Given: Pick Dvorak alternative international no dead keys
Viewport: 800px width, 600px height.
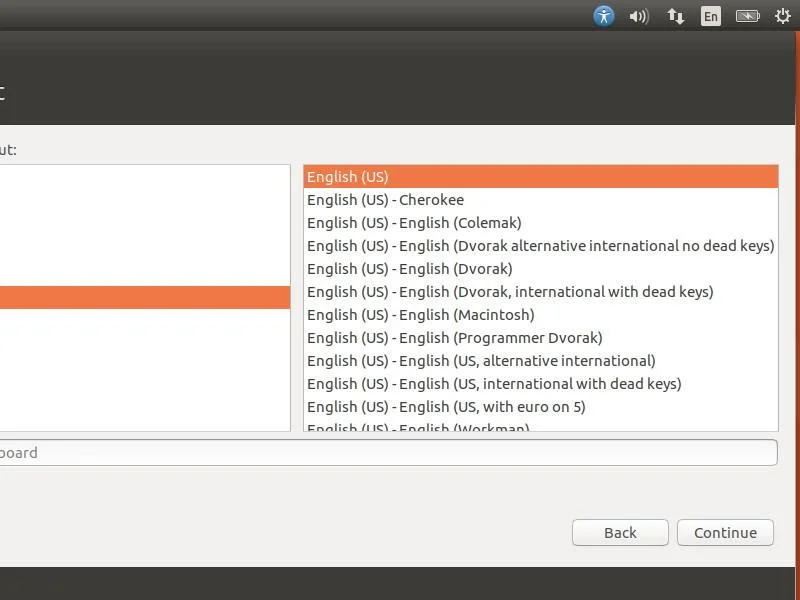Looking at the screenshot, I should point(541,245).
